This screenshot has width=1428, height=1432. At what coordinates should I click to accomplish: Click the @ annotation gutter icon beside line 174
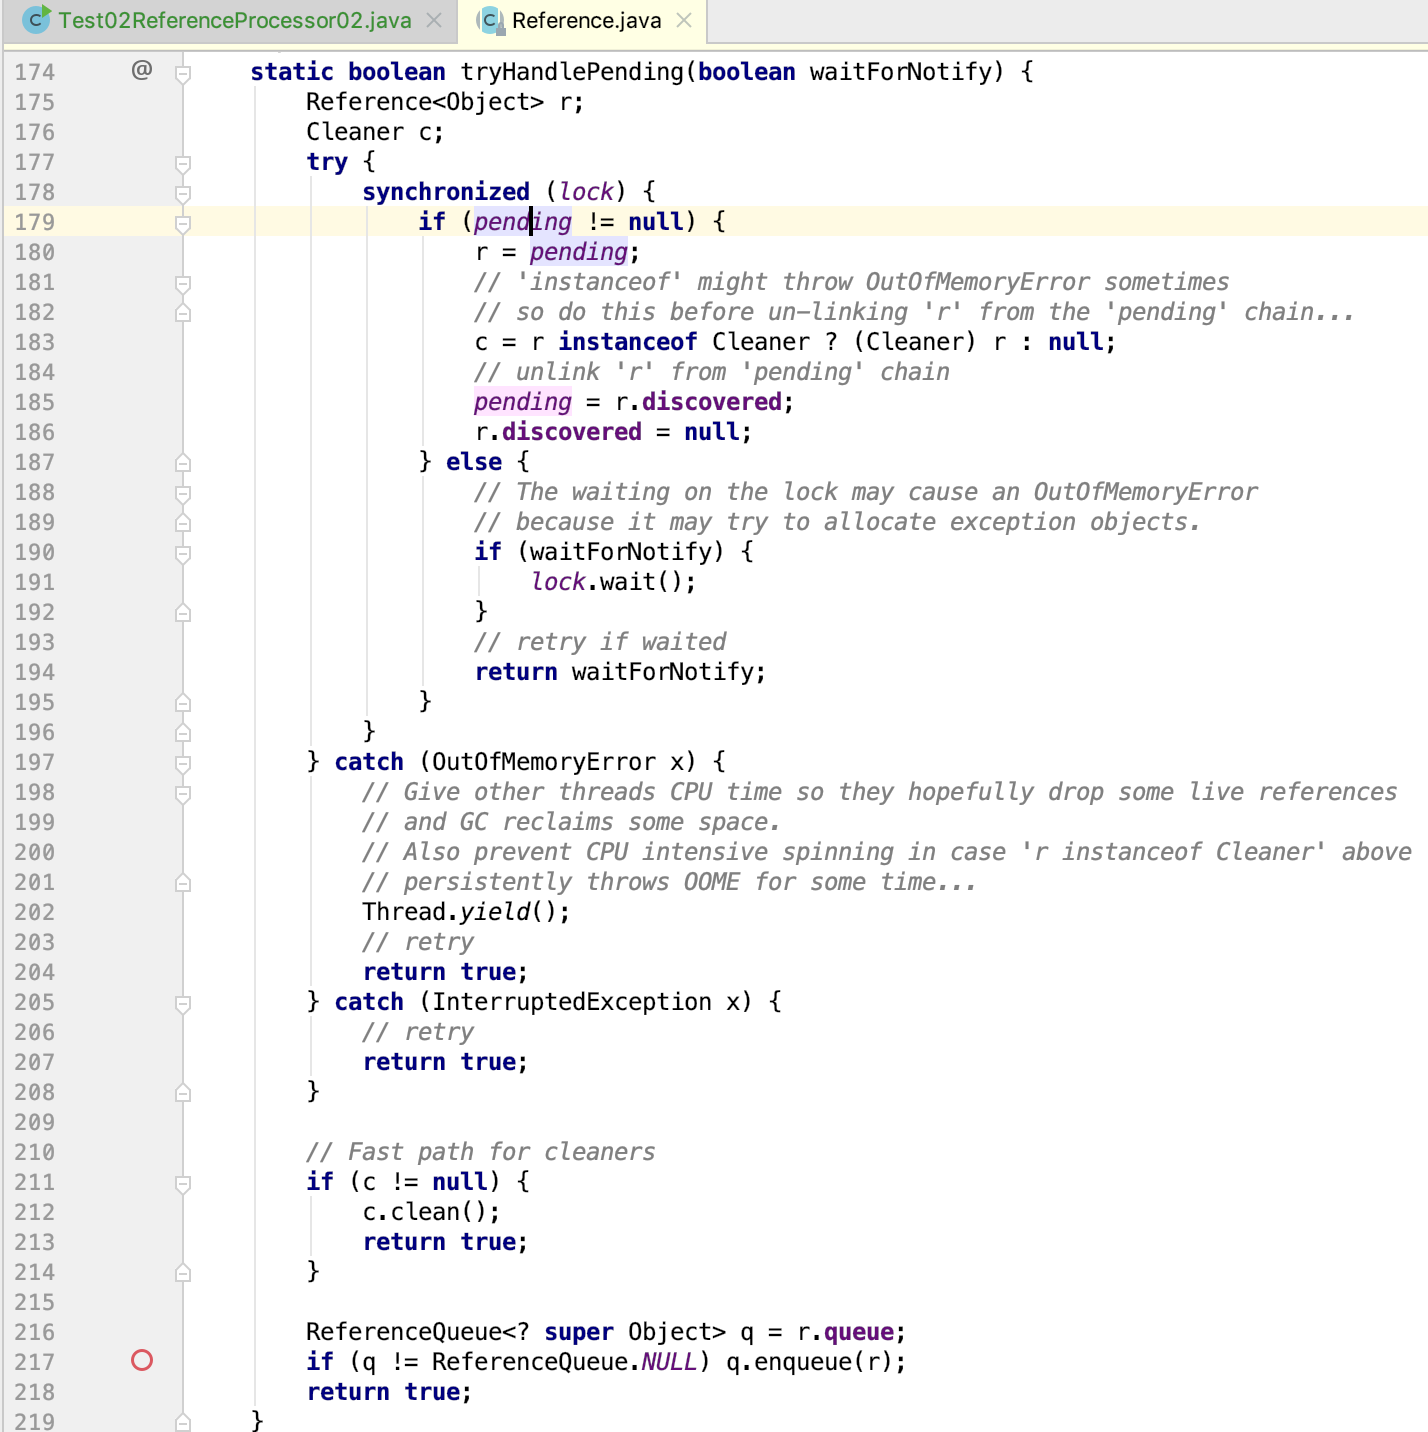click(143, 68)
